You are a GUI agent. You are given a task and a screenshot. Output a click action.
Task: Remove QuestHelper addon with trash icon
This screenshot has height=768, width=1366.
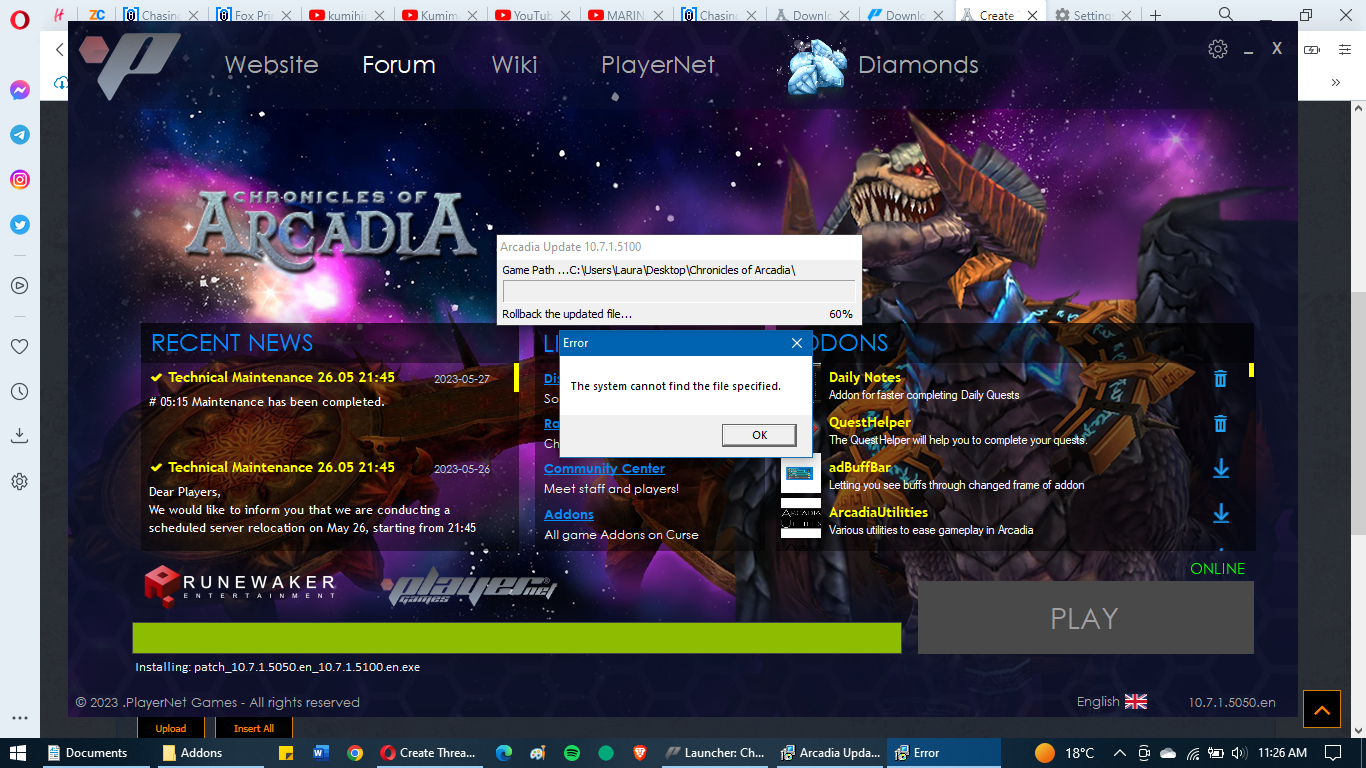1220,424
